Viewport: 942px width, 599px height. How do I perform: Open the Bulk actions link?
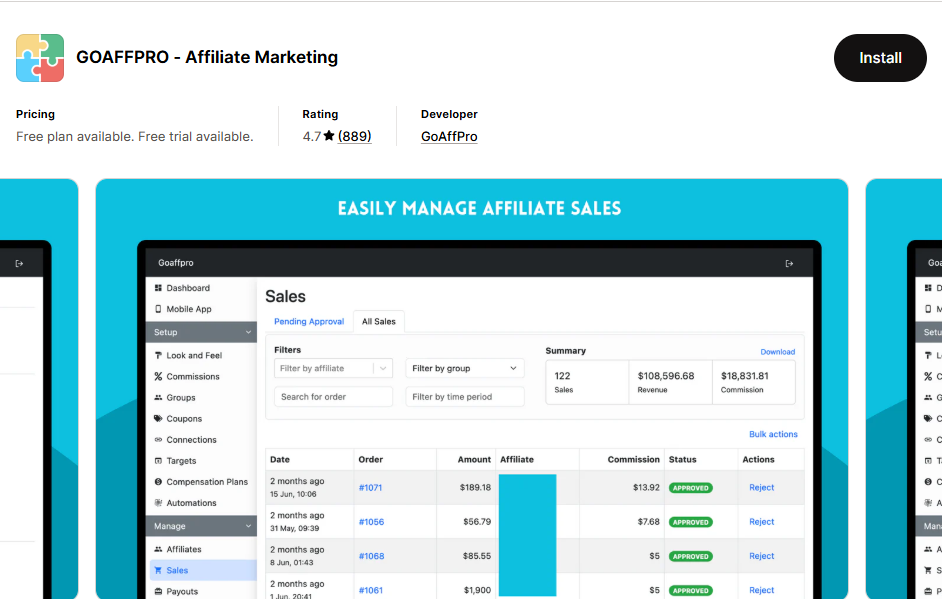(773, 434)
